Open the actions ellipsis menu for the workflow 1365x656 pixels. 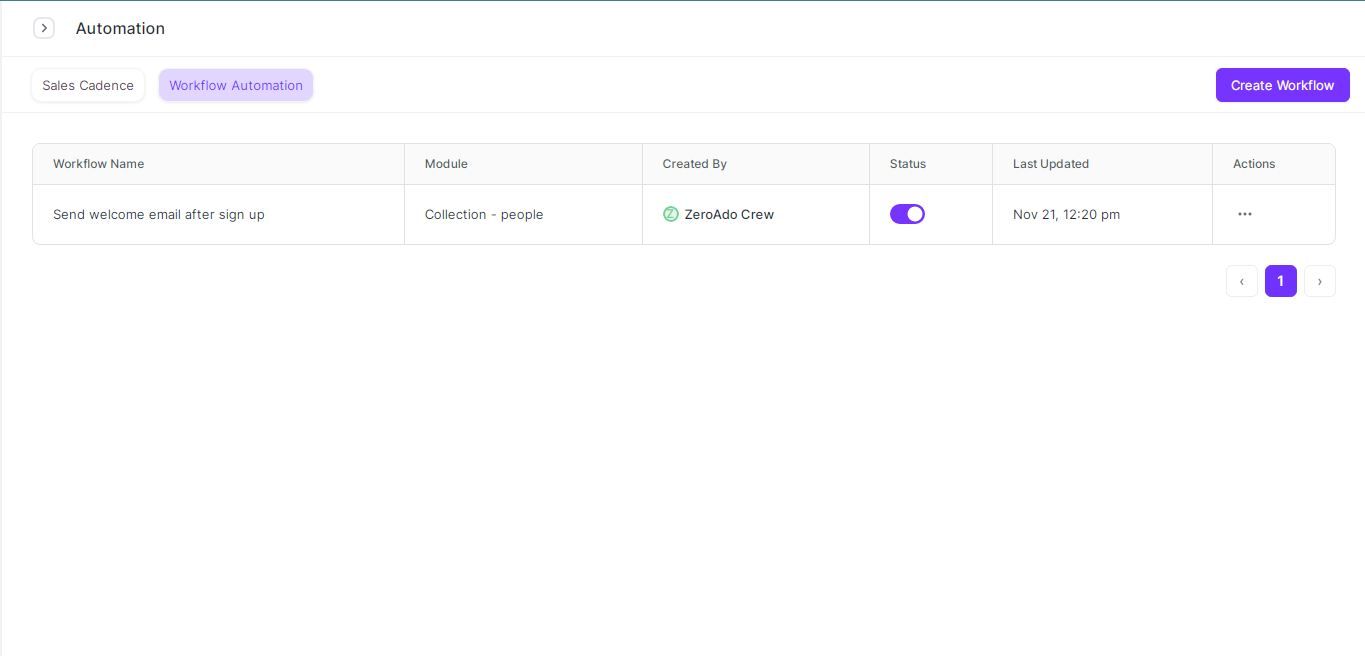pos(1245,214)
